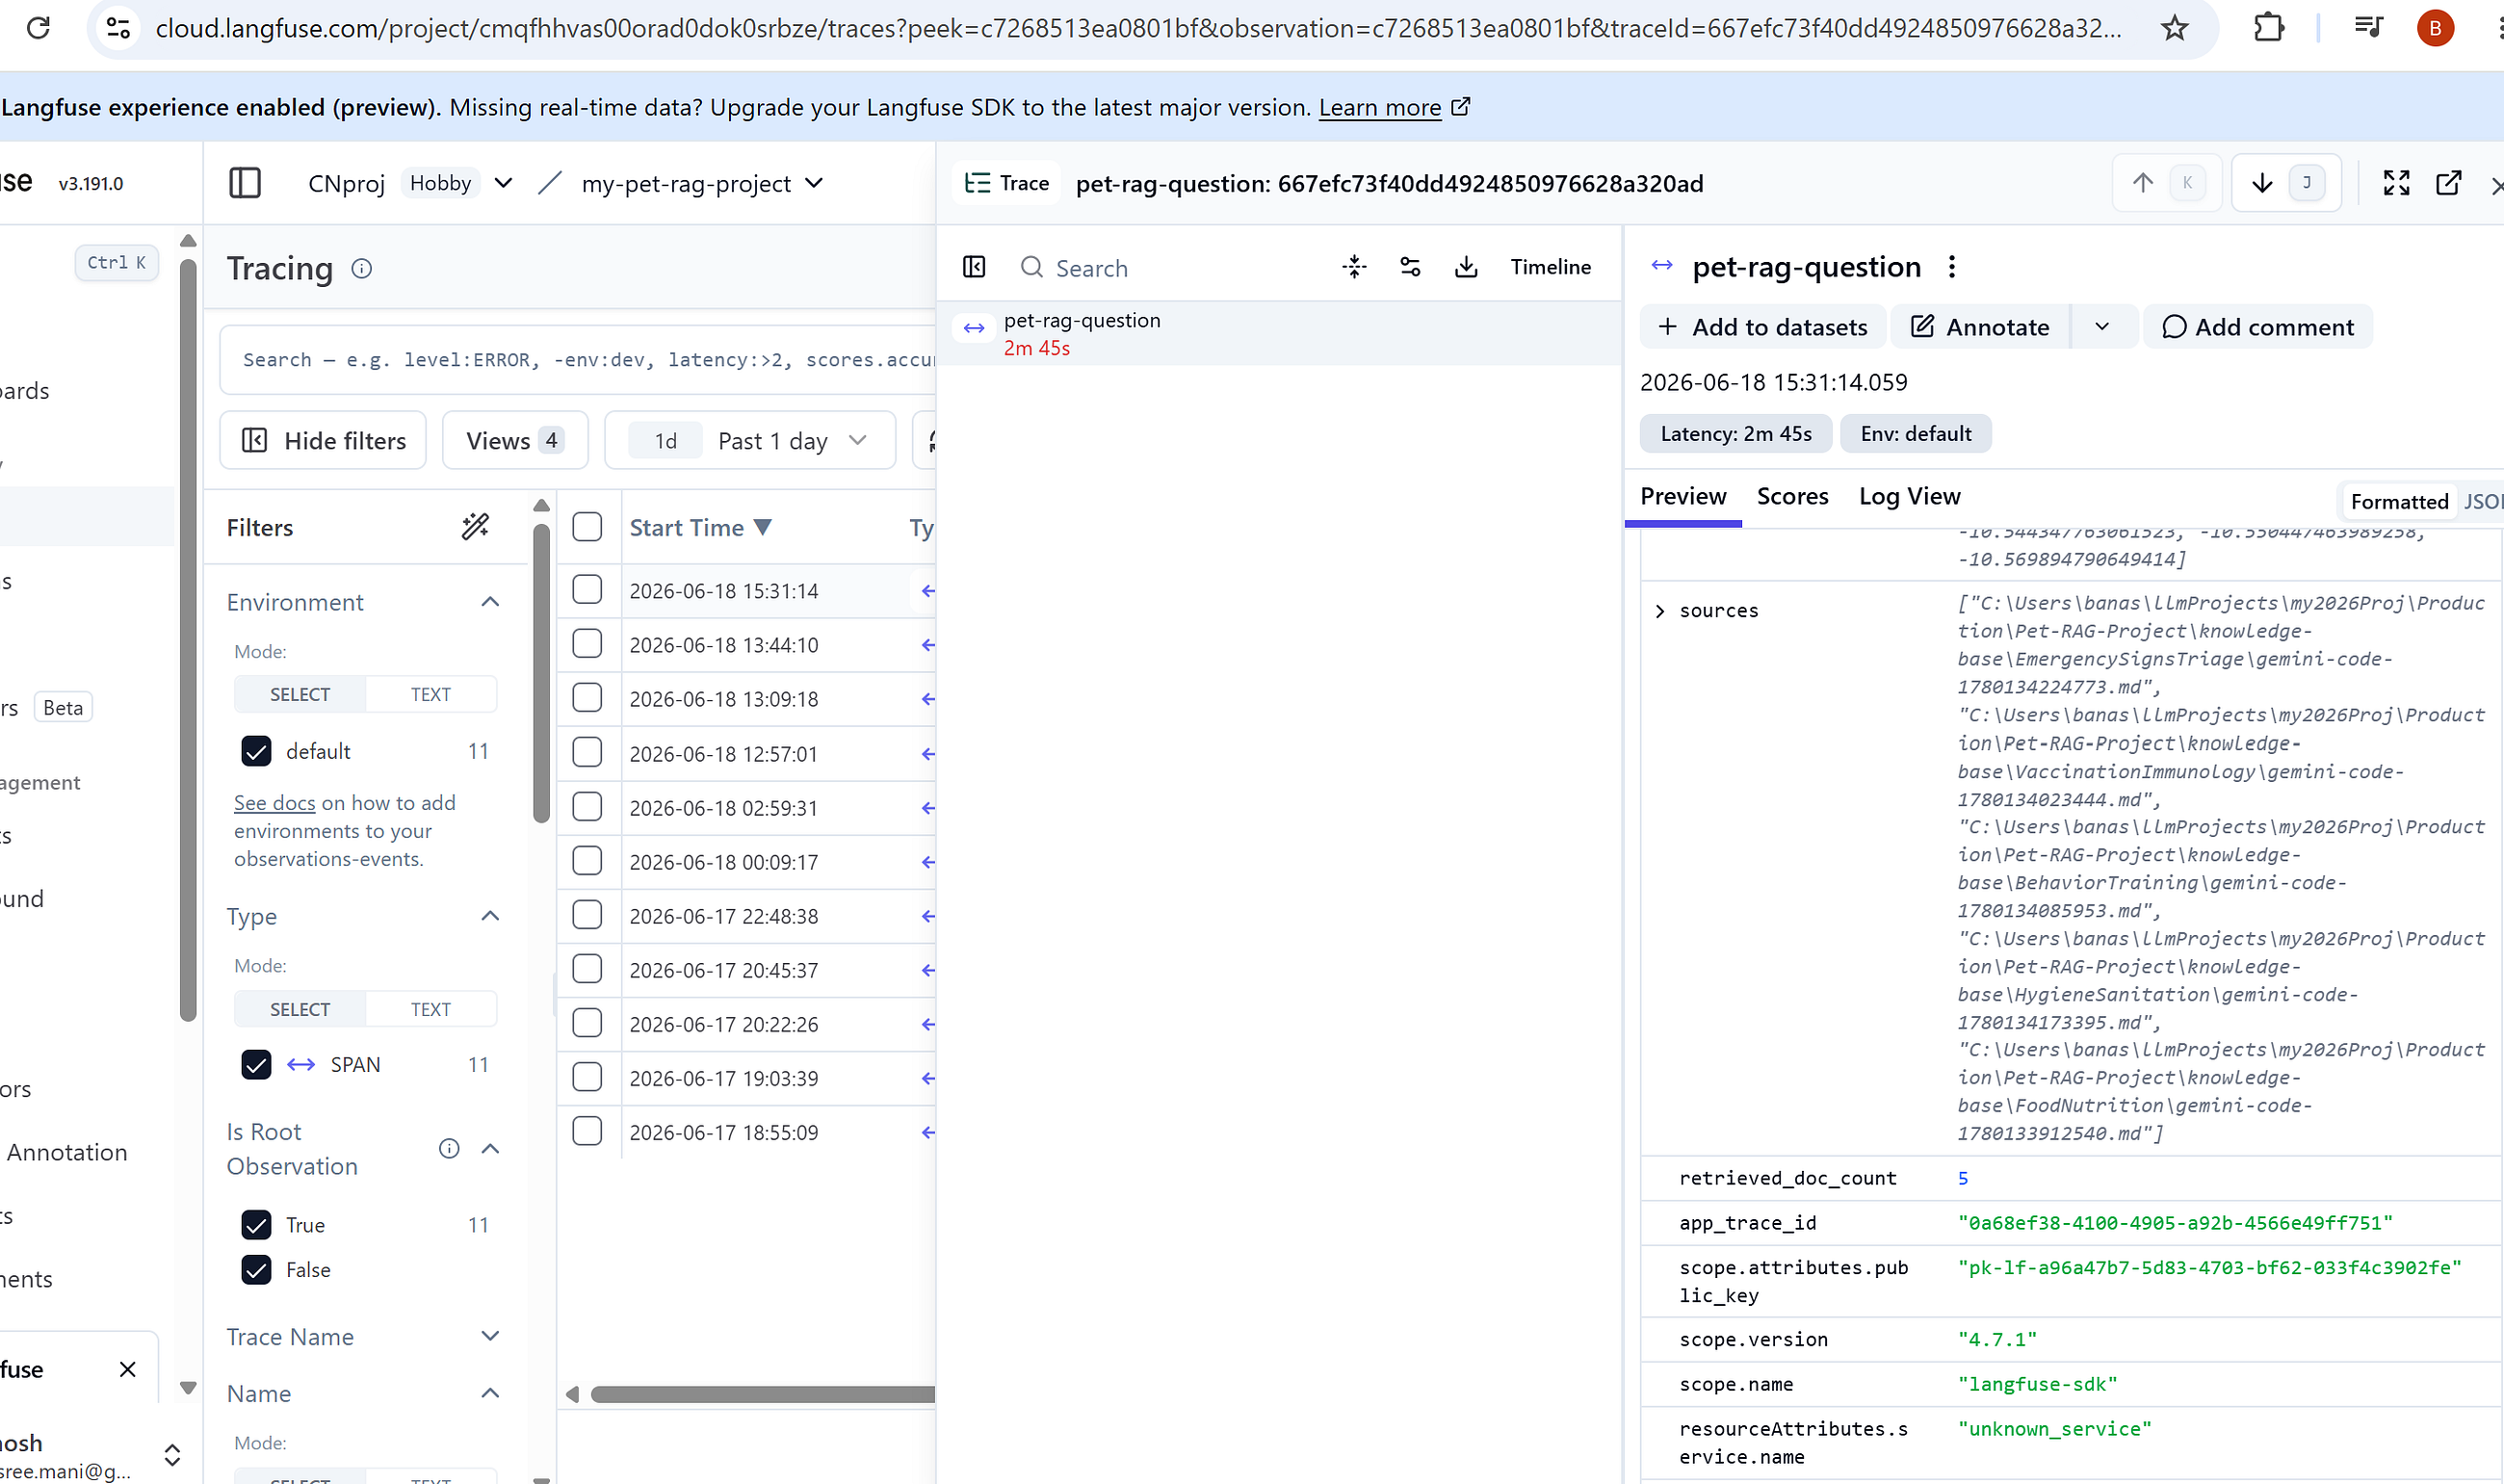
Task: Reload the browser page
Action: (38, 28)
